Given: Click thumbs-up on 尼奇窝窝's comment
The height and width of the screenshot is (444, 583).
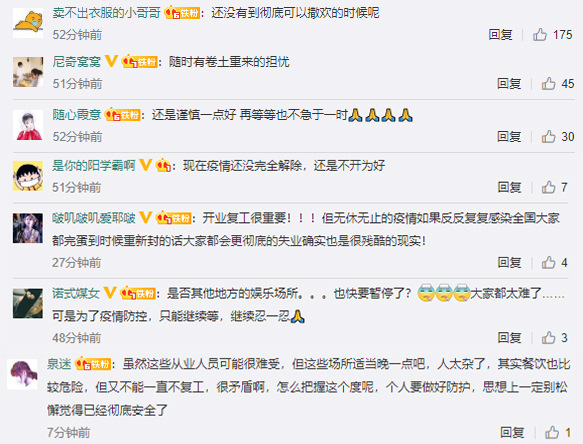Looking at the screenshot, I should (x=548, y=84).
